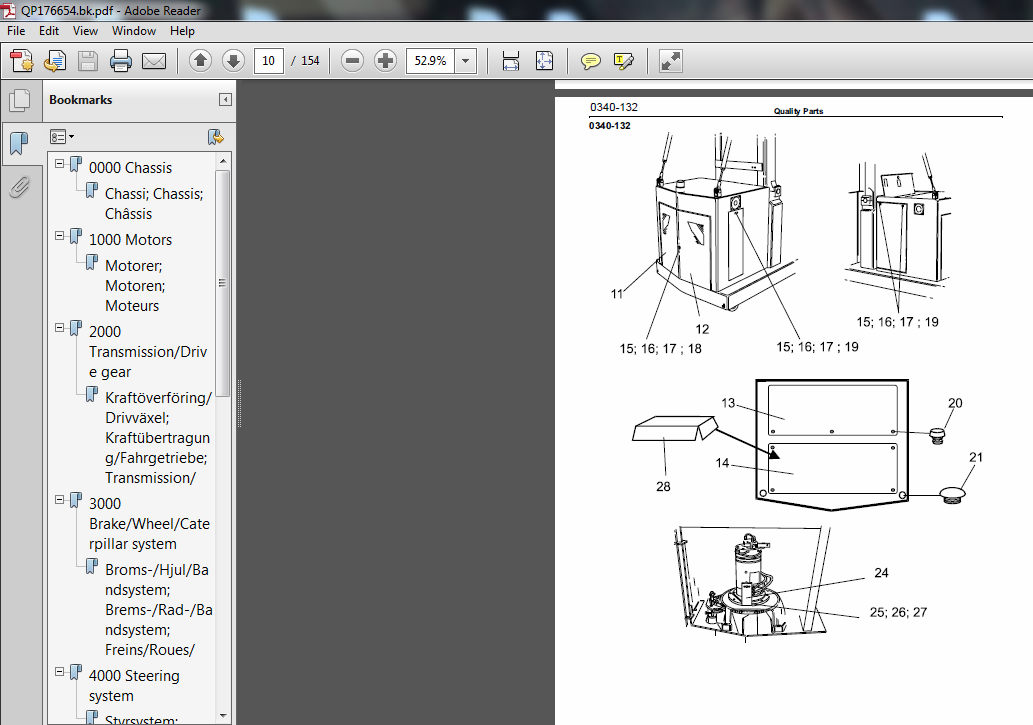Open the zoom level dropdown arrow
This screenshot has width=1033, height=725.
pyautogui.click(x=465, y=61)
